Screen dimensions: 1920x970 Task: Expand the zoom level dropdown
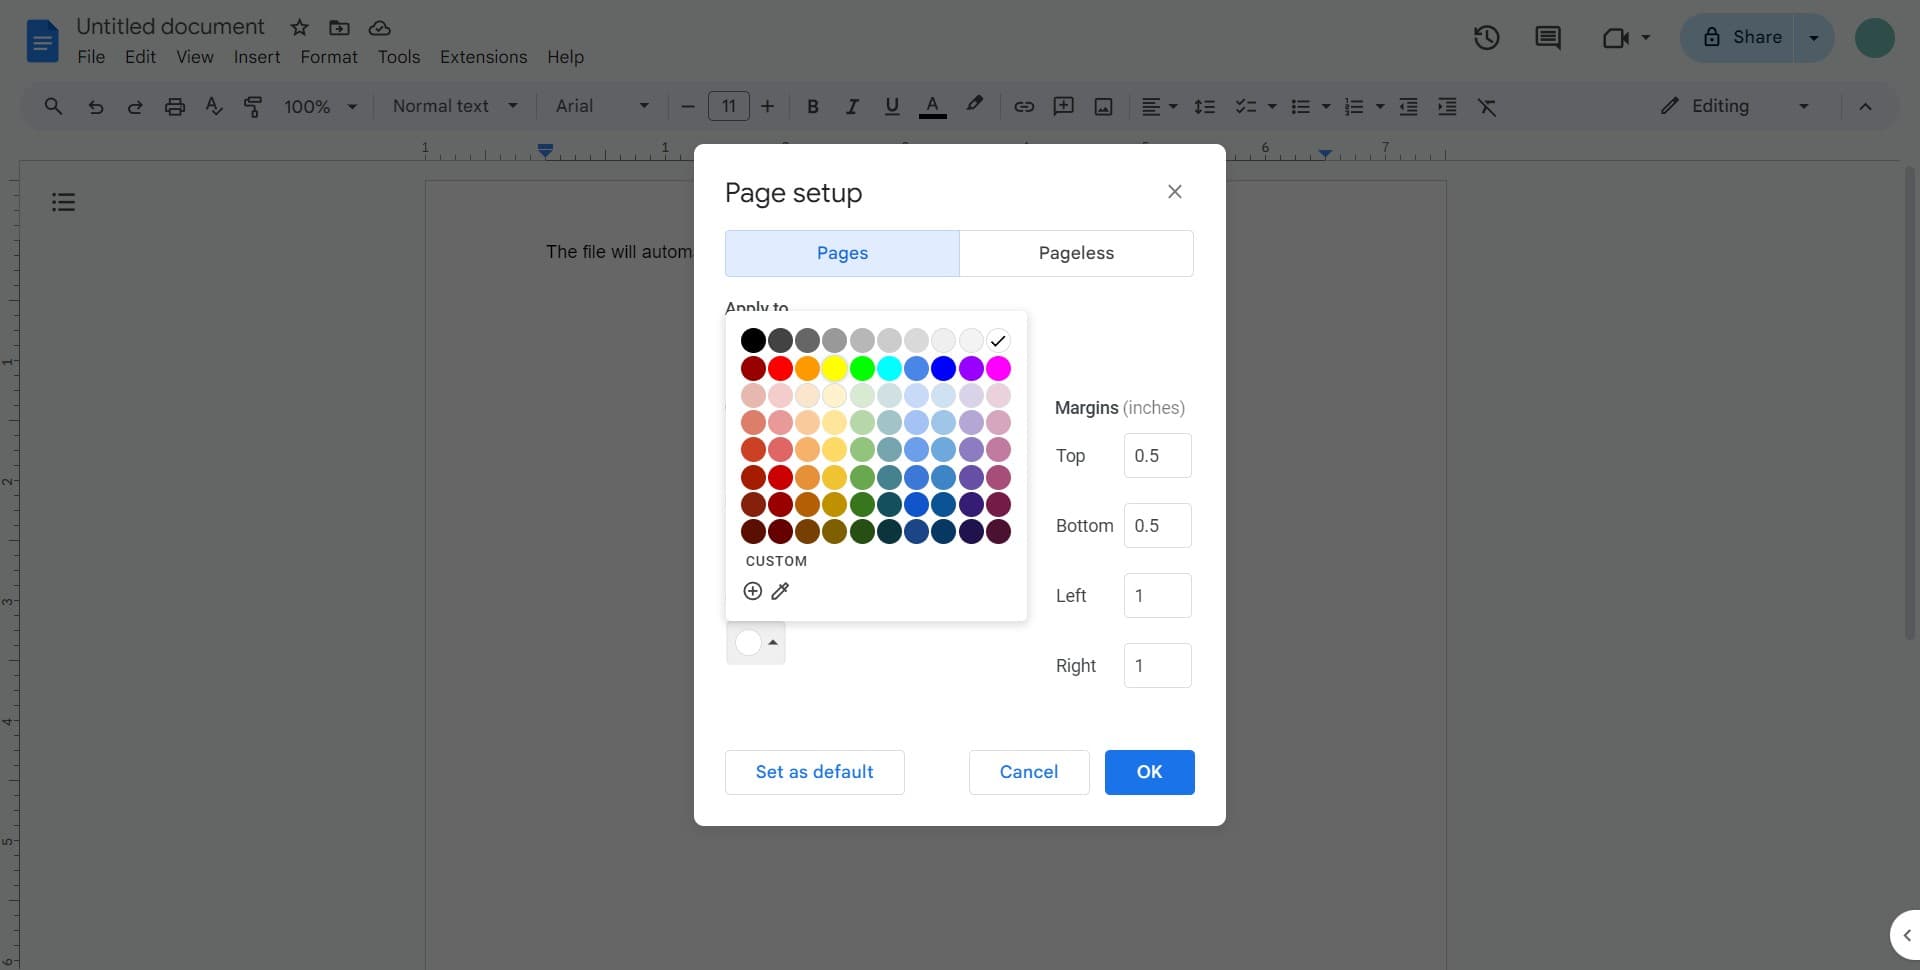(x=318, y=106)
